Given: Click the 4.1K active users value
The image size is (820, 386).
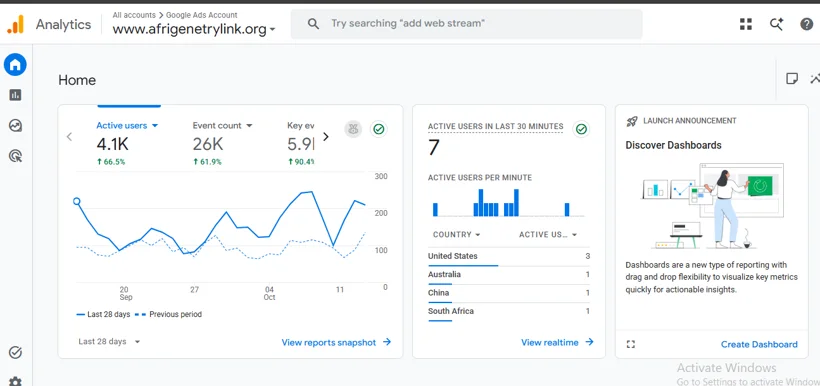Looking at the screenshot, I should pyautogui.click(x=112, y=144).
